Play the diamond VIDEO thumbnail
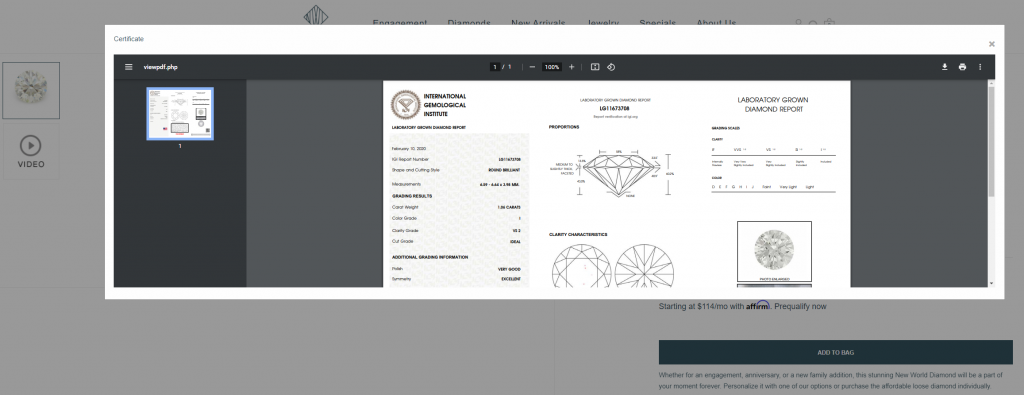This screenshot has height=395, width=1024. pos(31,151)
